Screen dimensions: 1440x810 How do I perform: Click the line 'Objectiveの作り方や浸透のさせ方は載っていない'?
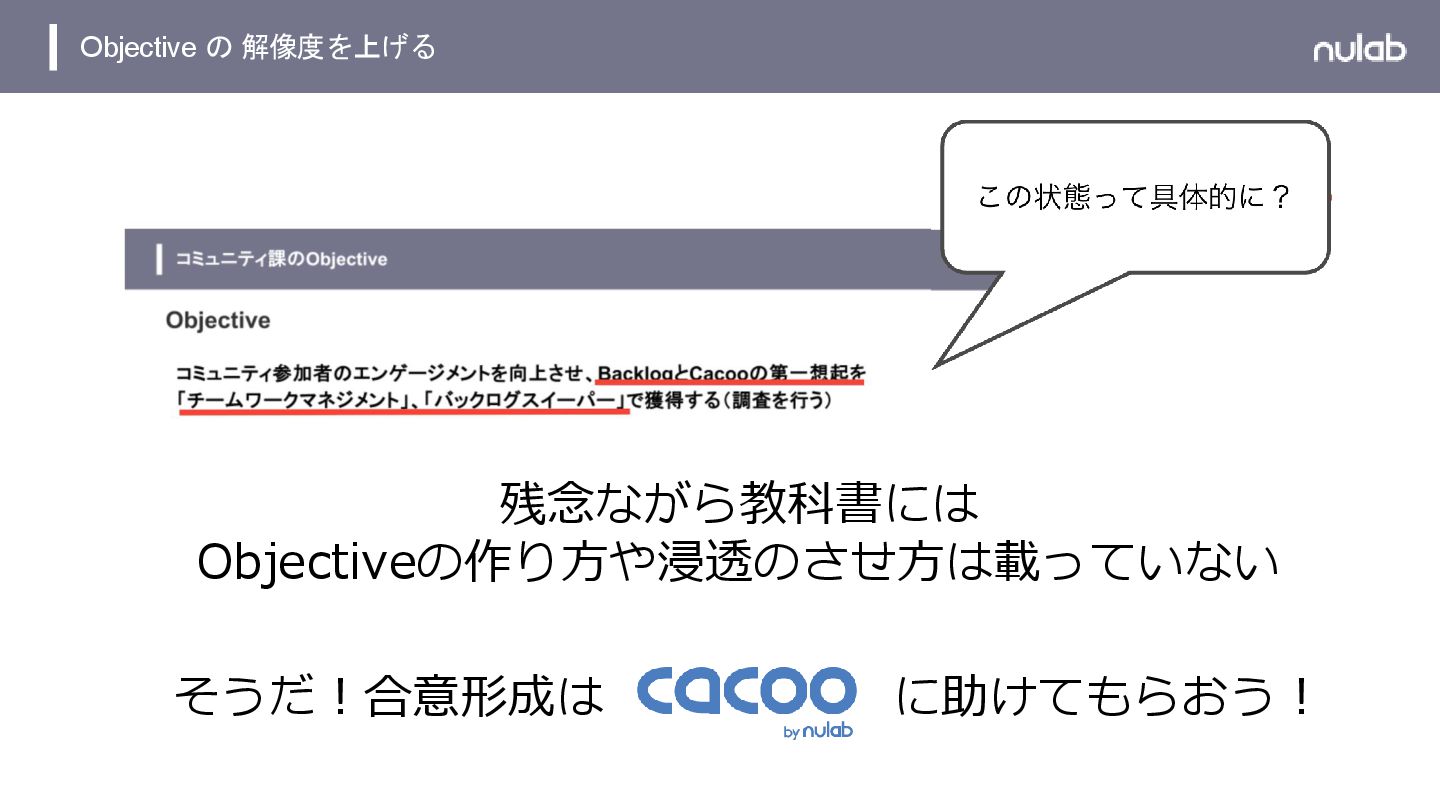pyautogui.click(x=738, y=564)
